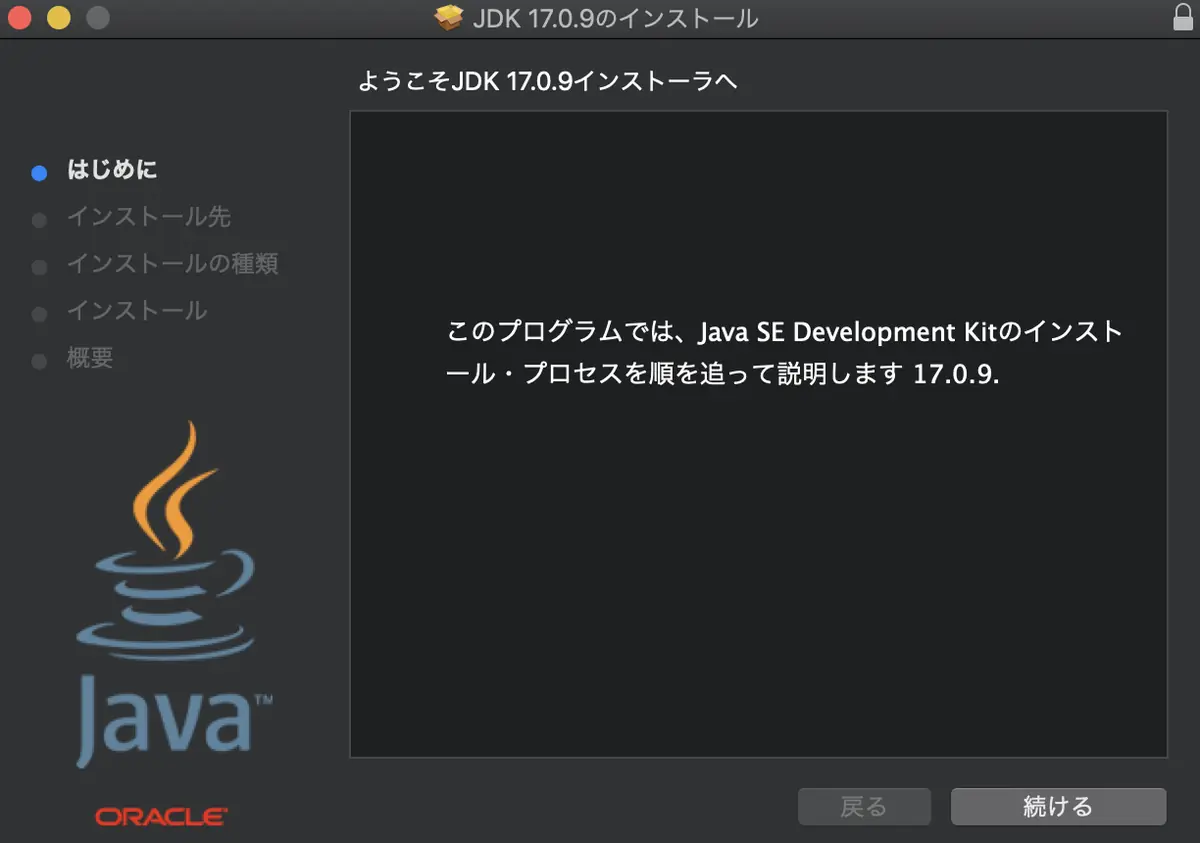Select the インストール先 step
1200x843 pixels.
(149, 217)
